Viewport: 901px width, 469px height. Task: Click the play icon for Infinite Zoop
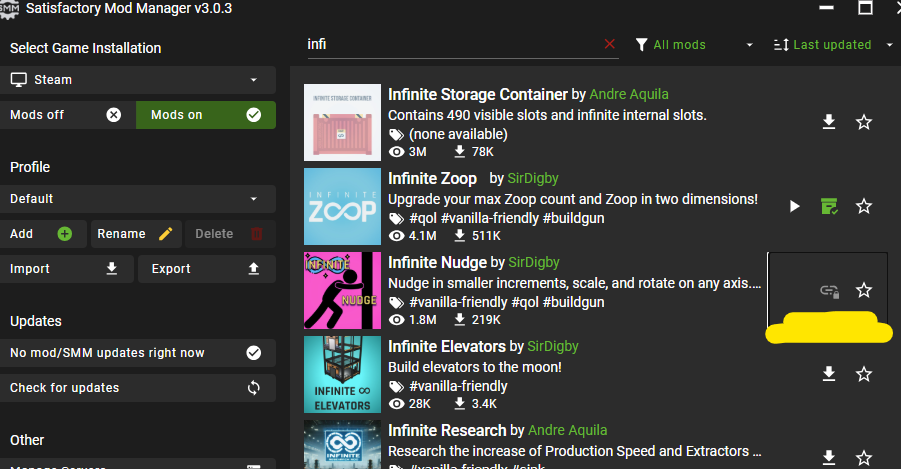tap(795, 206)
